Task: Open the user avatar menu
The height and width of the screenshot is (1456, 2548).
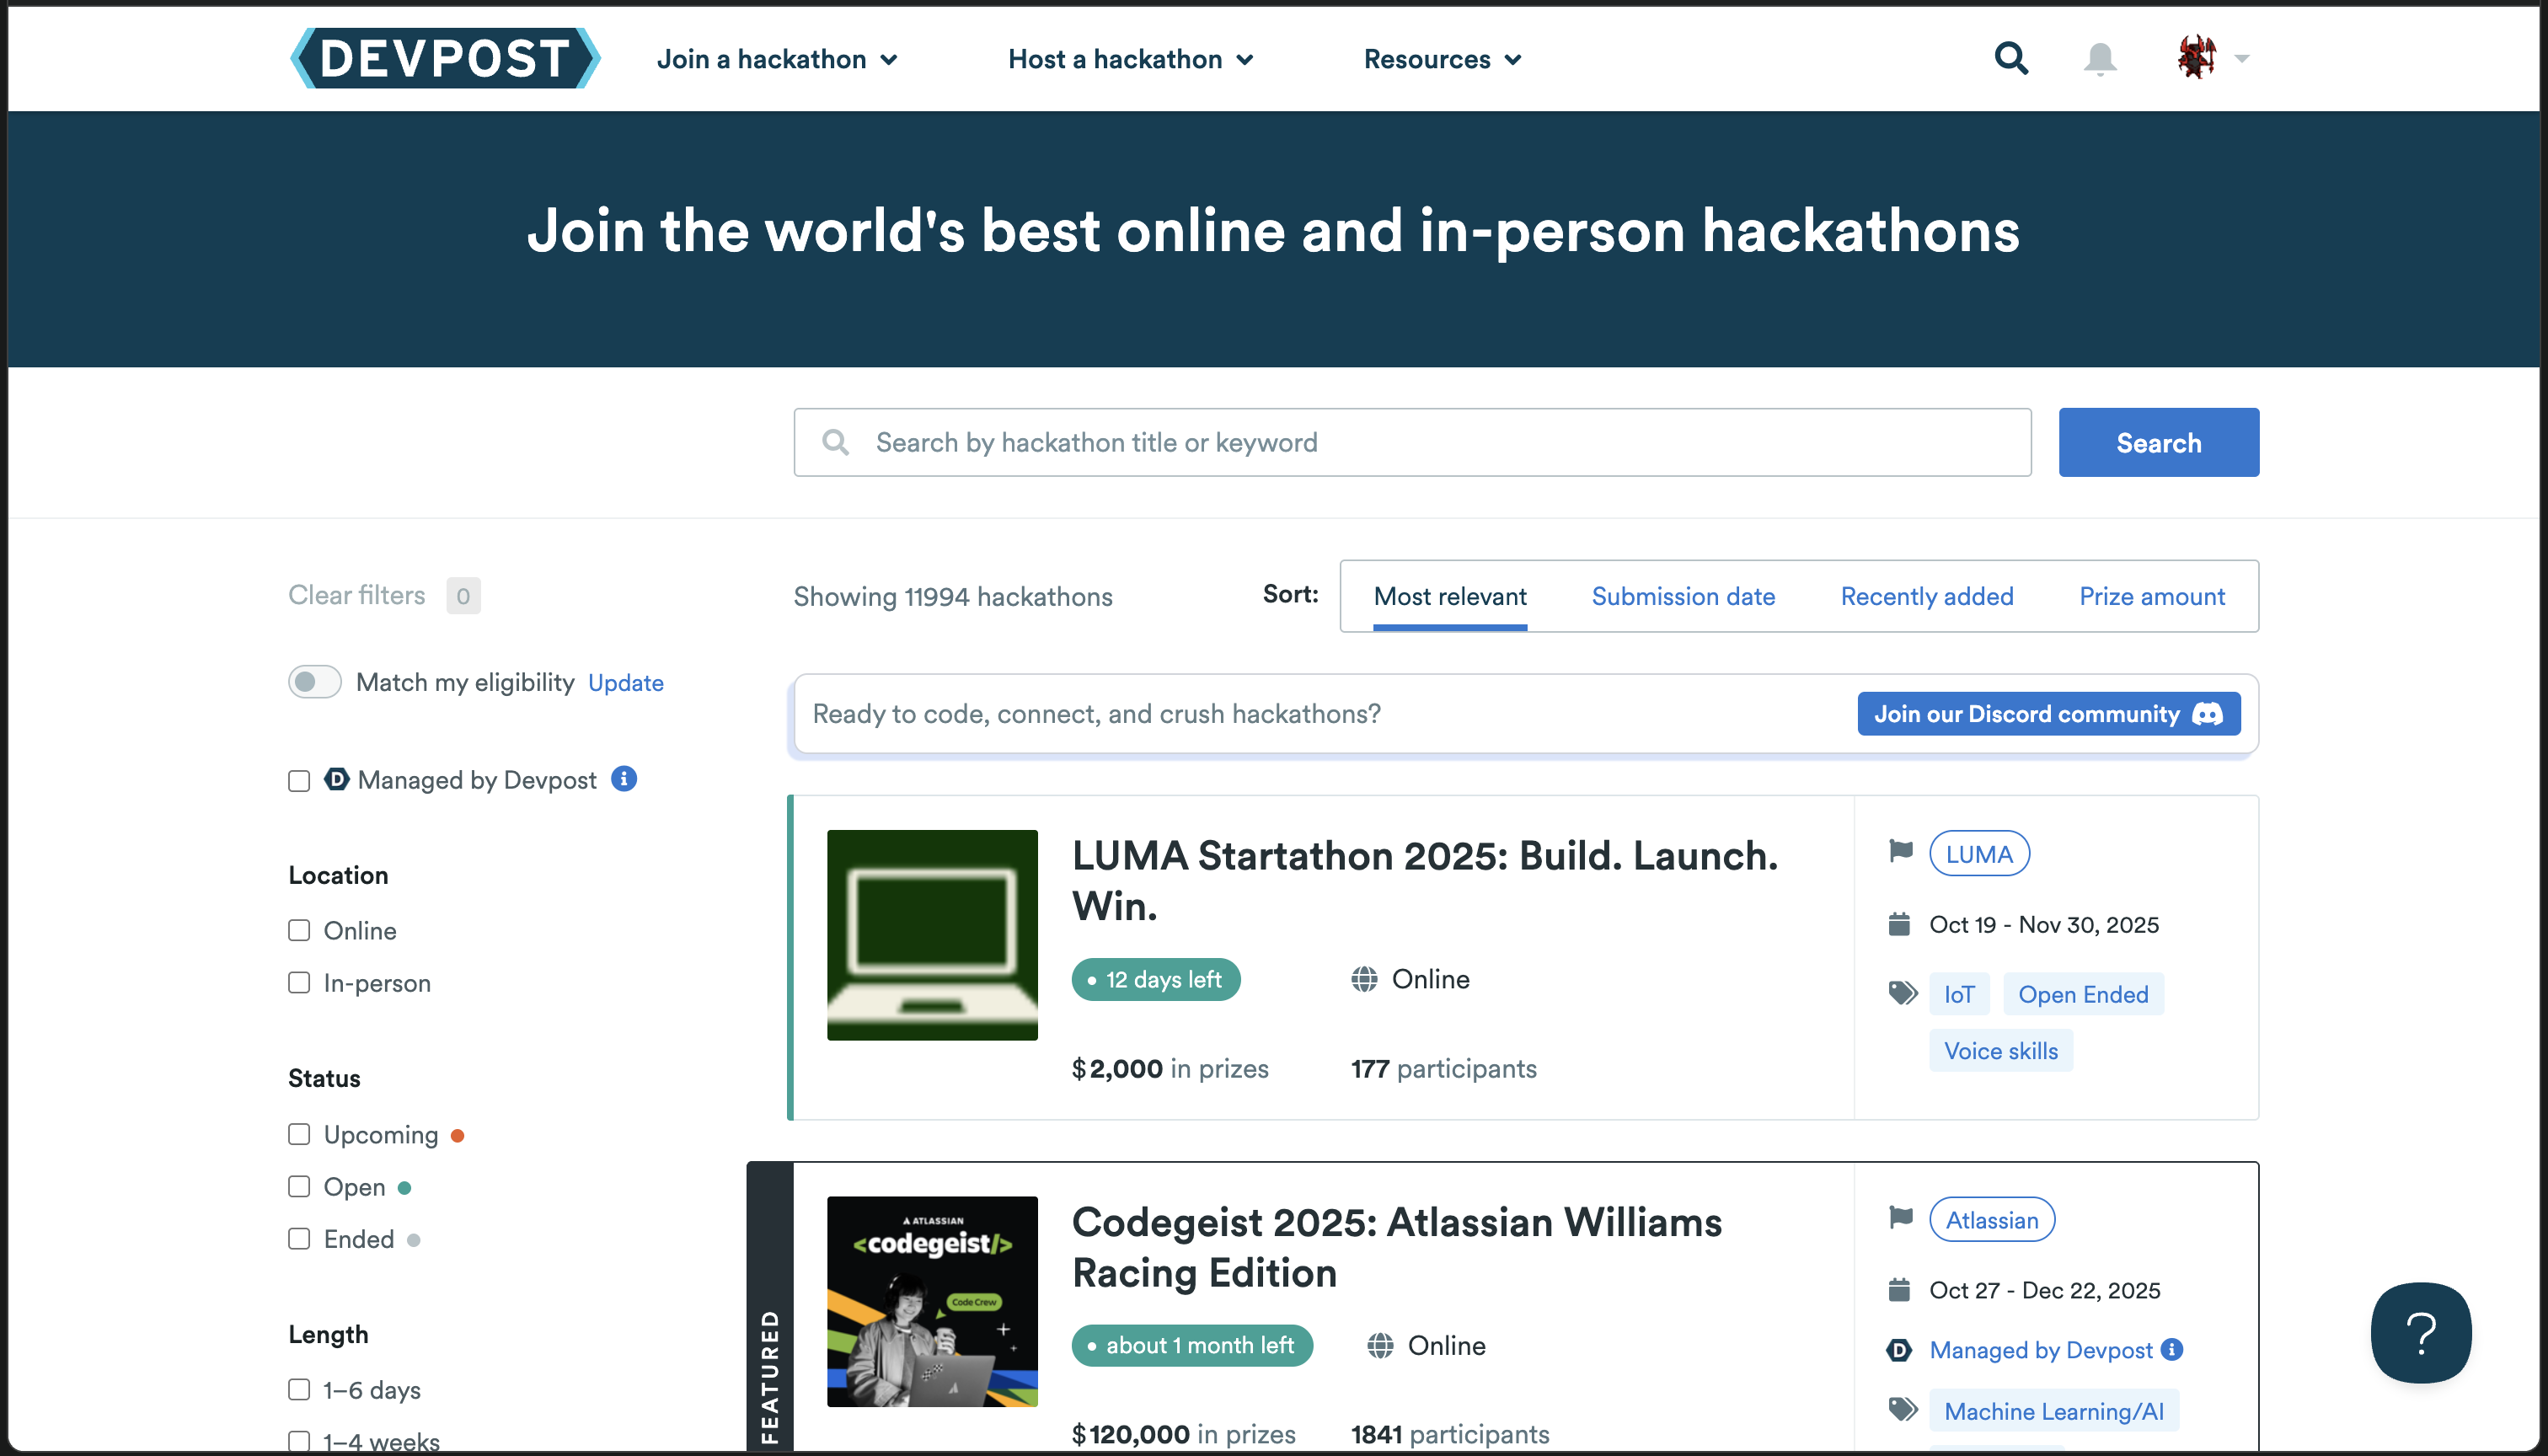Action: pyautogui.click(x=2196, y=57)
